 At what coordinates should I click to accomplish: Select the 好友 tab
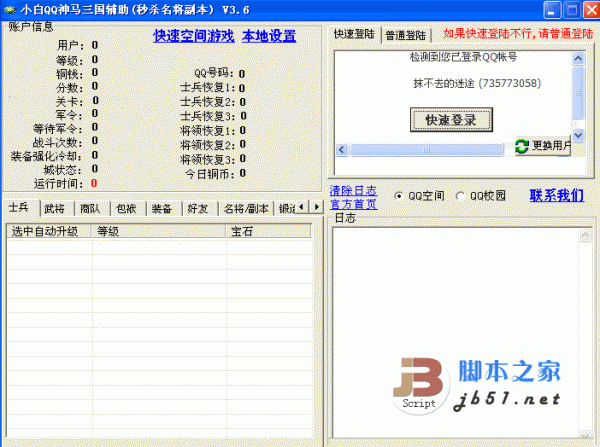tap(198, 209)
